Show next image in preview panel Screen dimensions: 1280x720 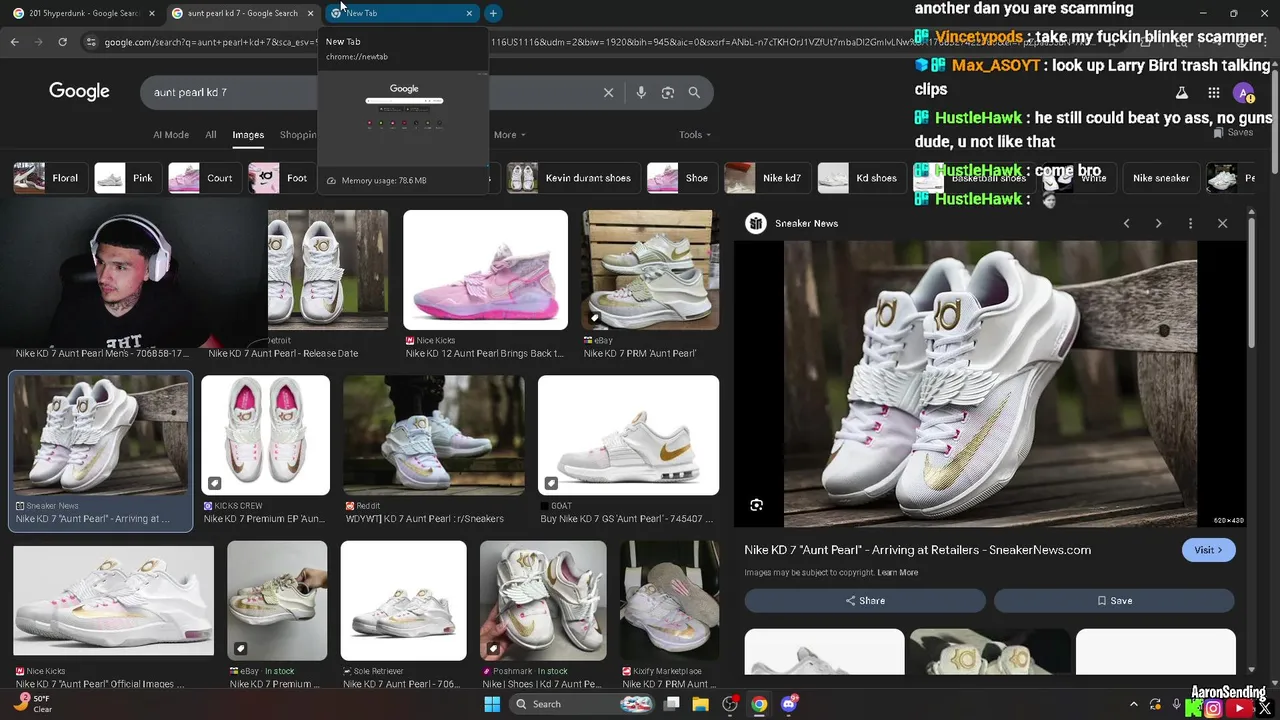[x=1158, y=223]
